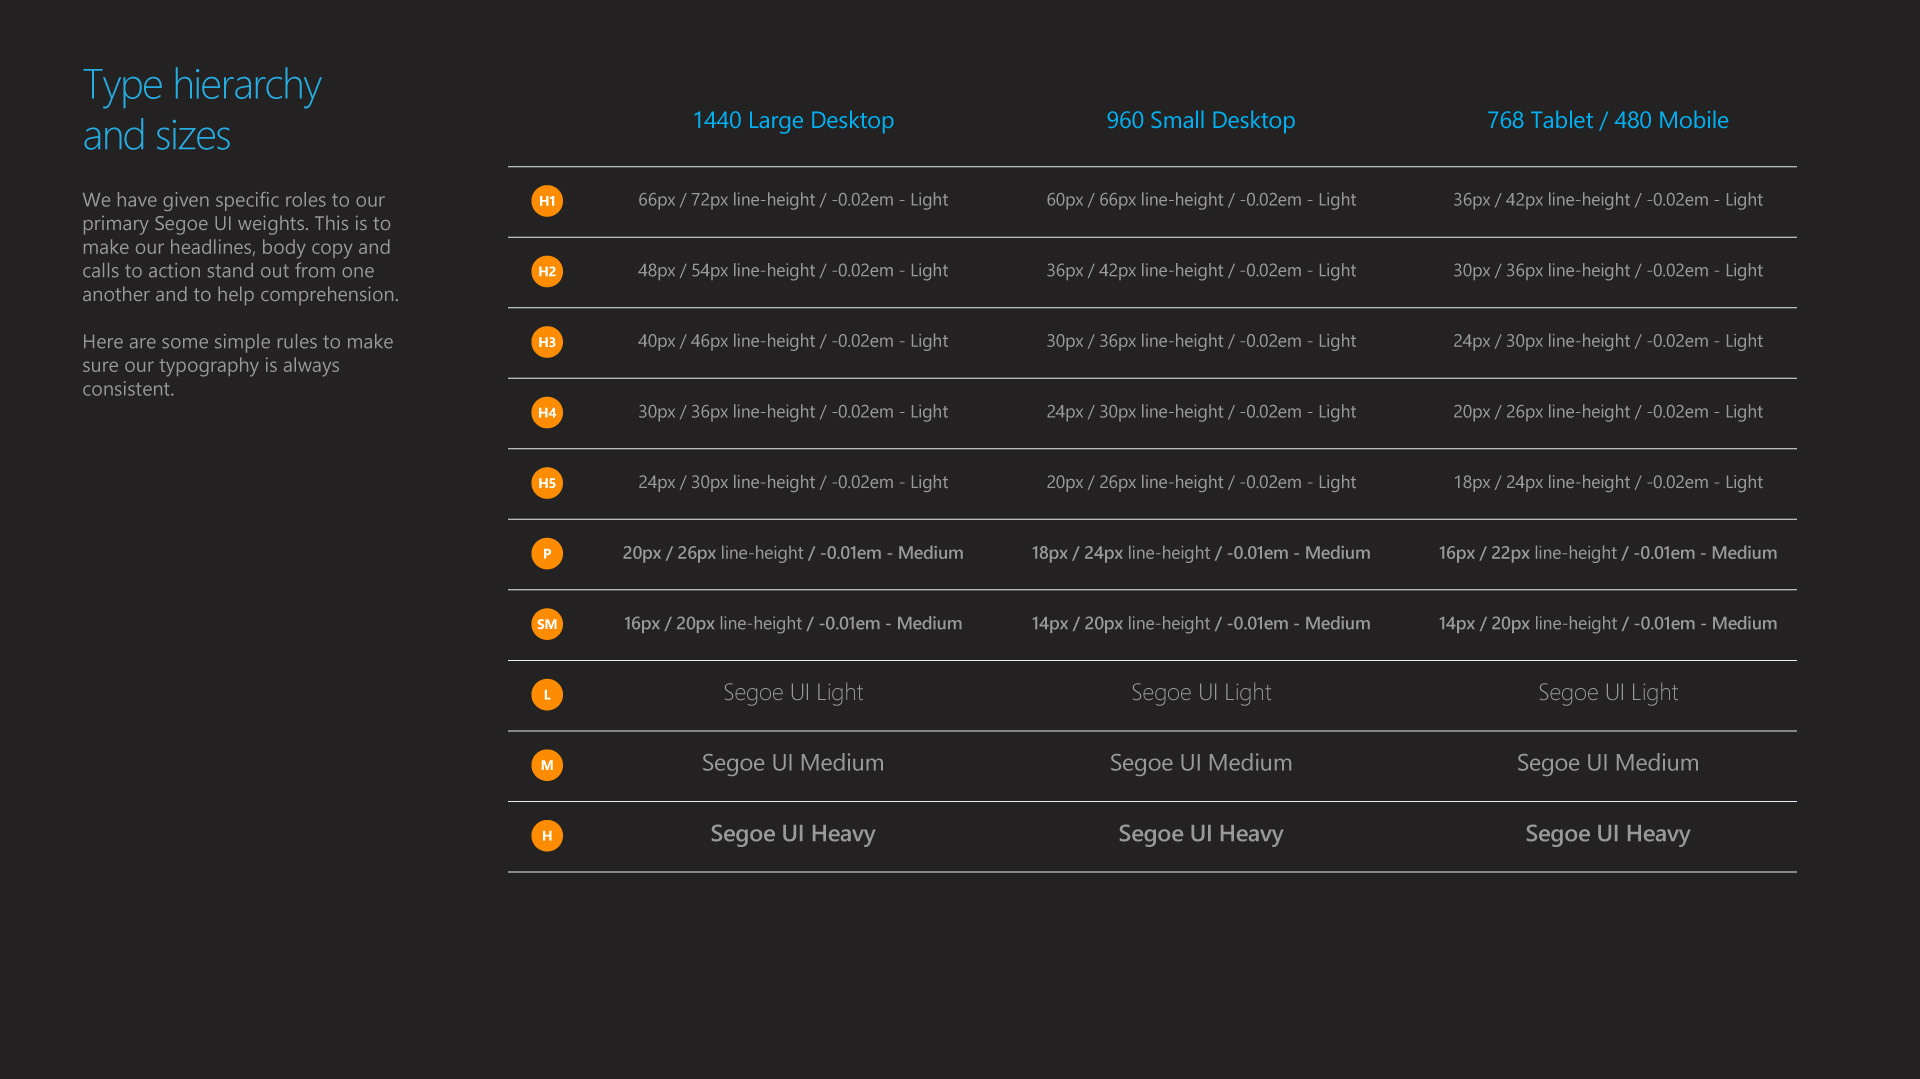Click the orange SM badge icon
This screenshot has height=1079, width=1920.
coord(547,624)
